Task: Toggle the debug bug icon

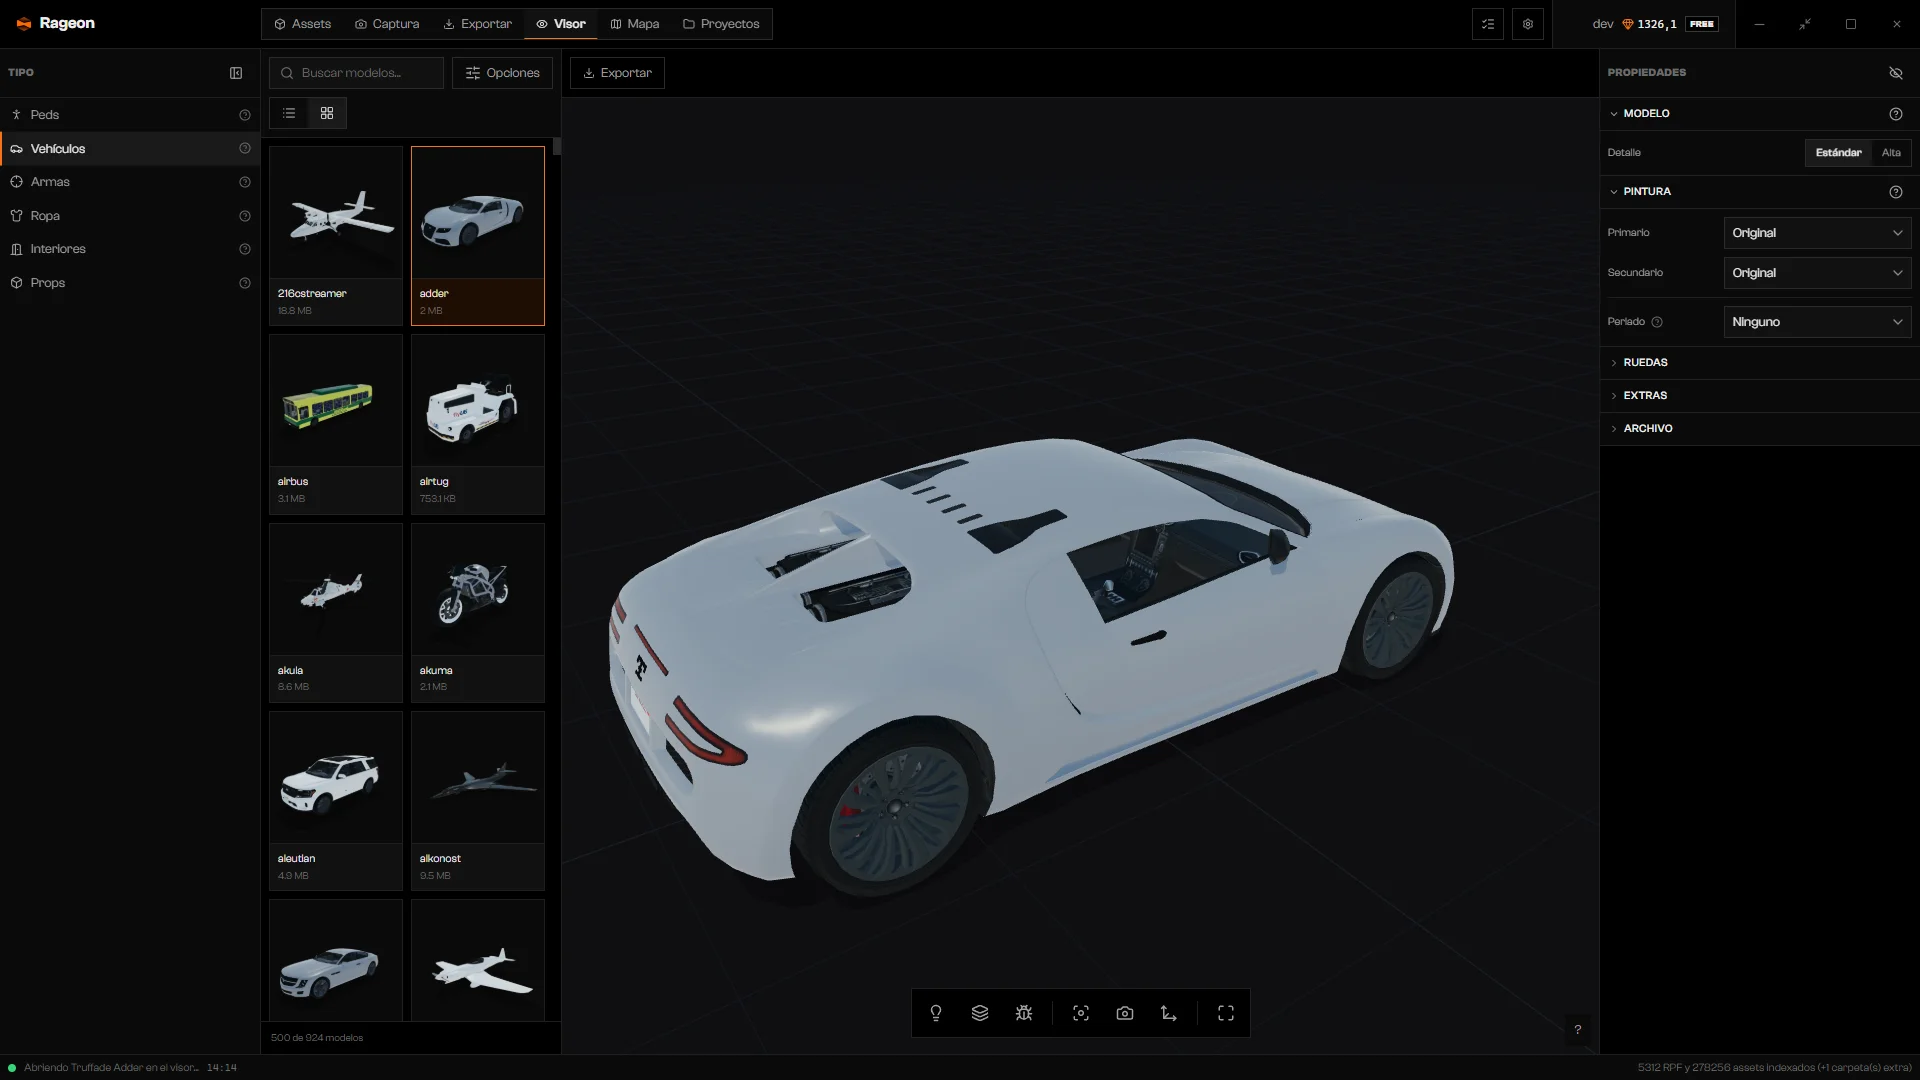Action: click(1024, 1013)
